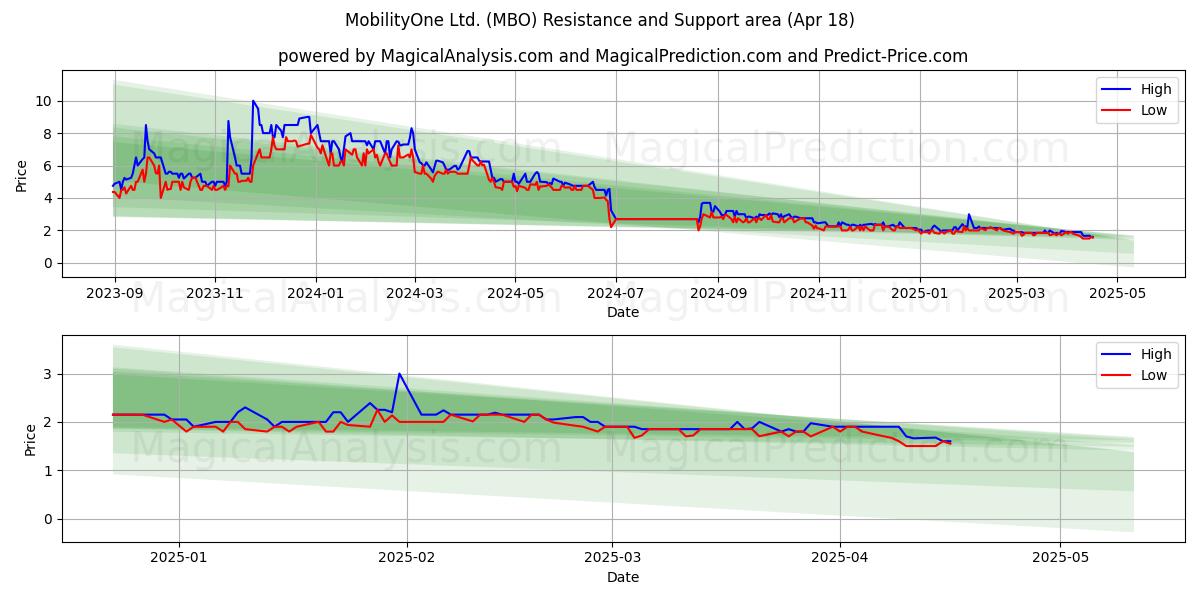1200x600 pixels.
Task: Click the '2023-11' x-axis label in the top chart
Action: tap(215, 295)
